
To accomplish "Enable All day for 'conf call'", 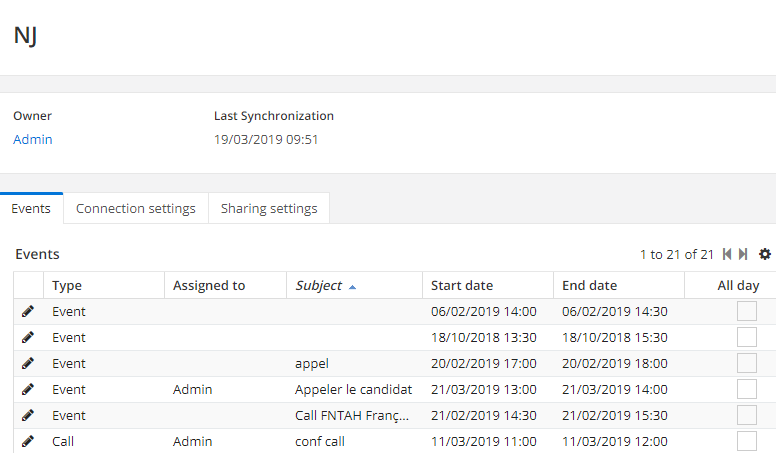I will tap(747, 441).
